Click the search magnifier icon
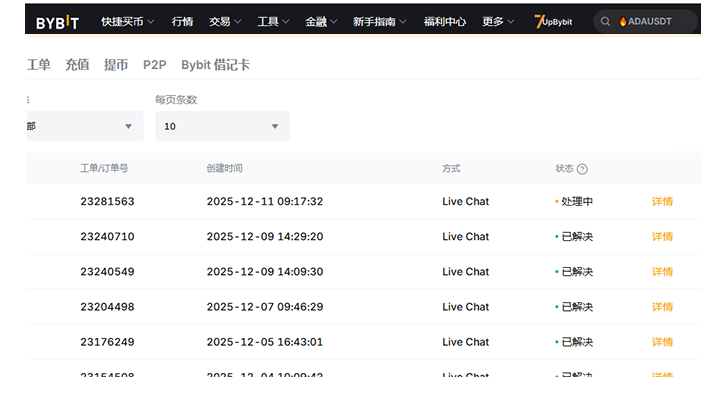The height and width of the screenshot is (406, 724). pos(606,21)
